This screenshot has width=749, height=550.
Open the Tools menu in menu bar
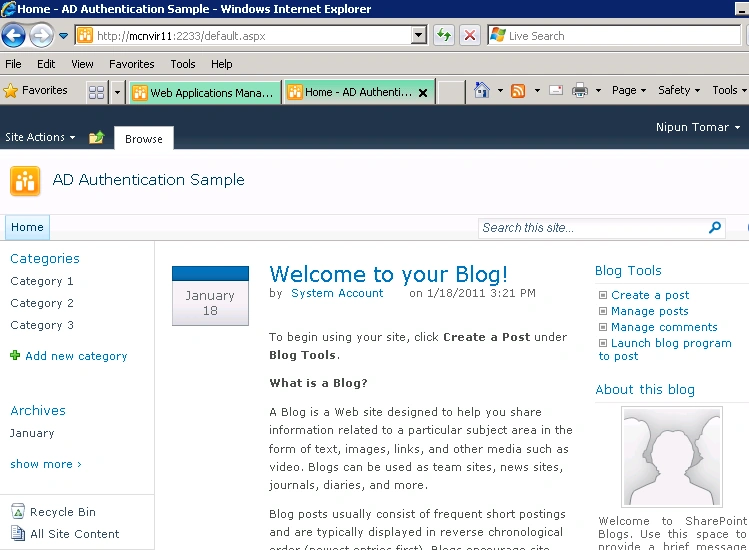pos(183,64)
